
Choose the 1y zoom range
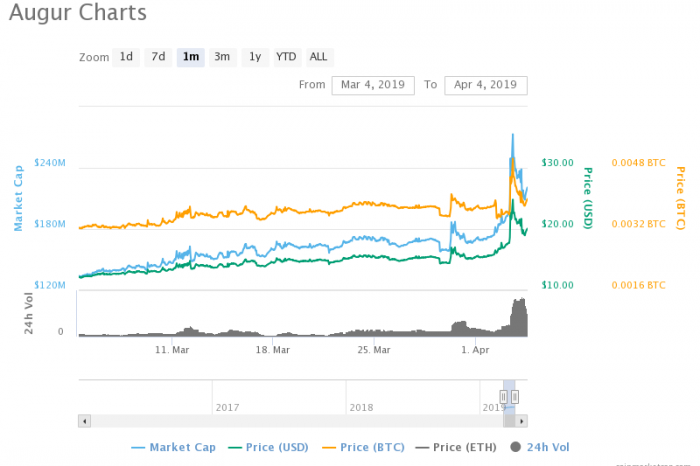coord(255,57)
